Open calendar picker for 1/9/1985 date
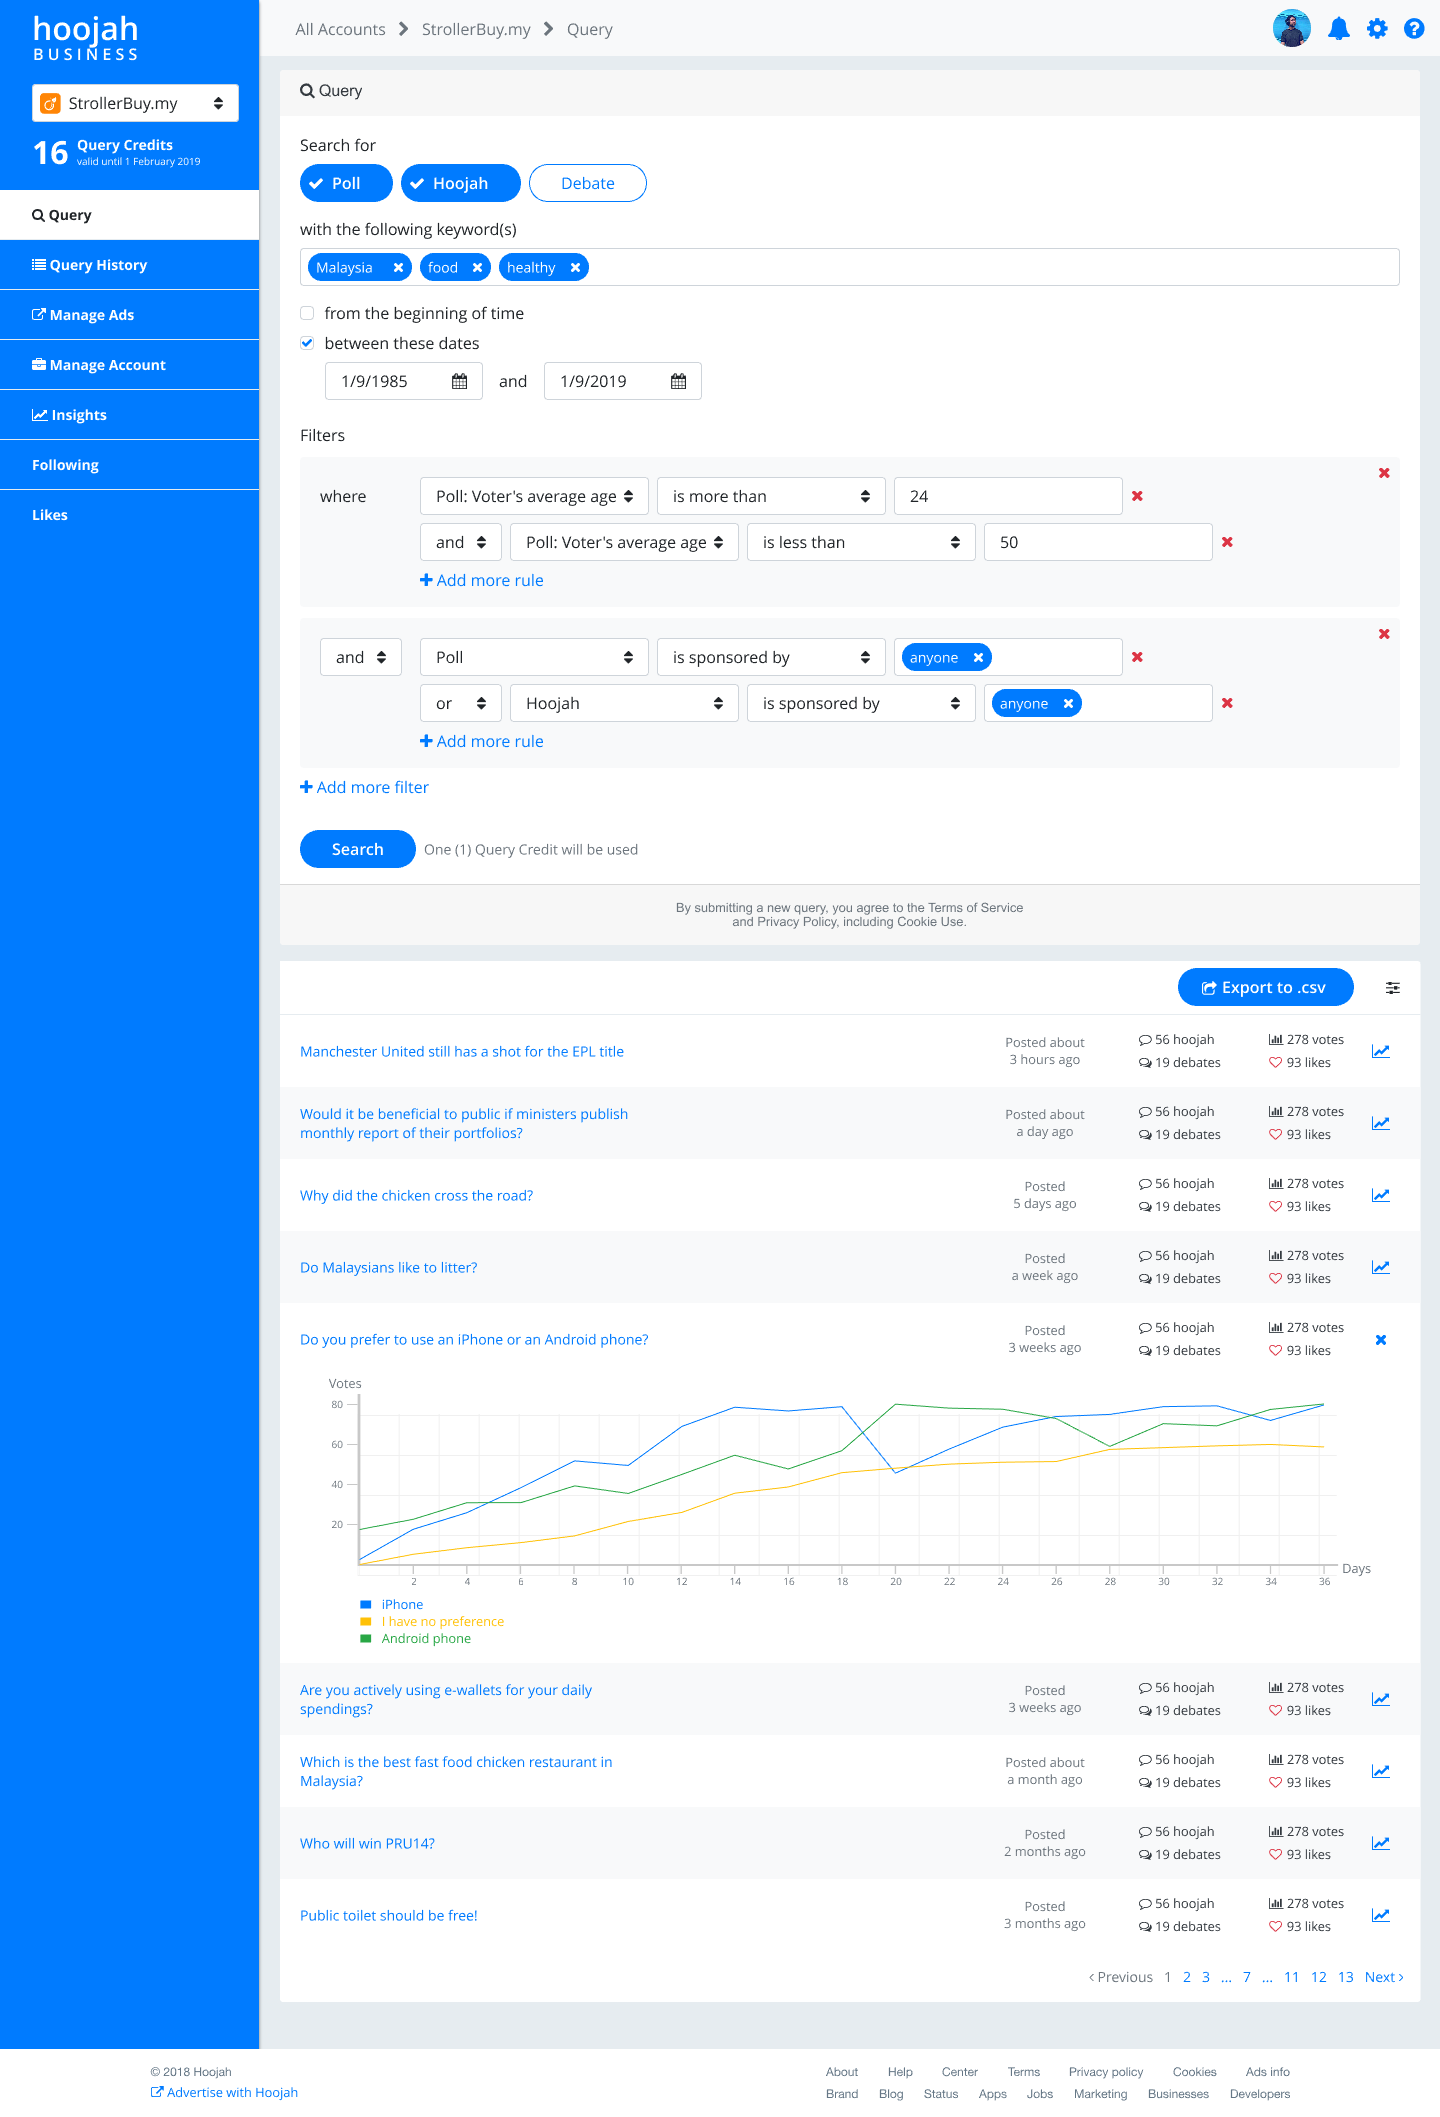 point(459,381)
